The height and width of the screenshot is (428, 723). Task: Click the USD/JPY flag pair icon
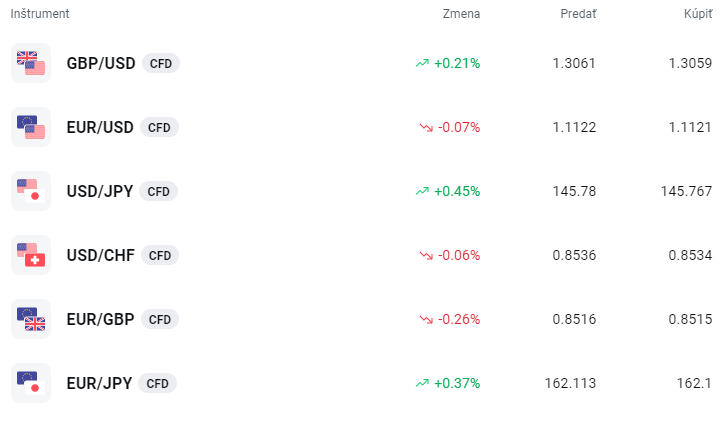tap(31, 191)
